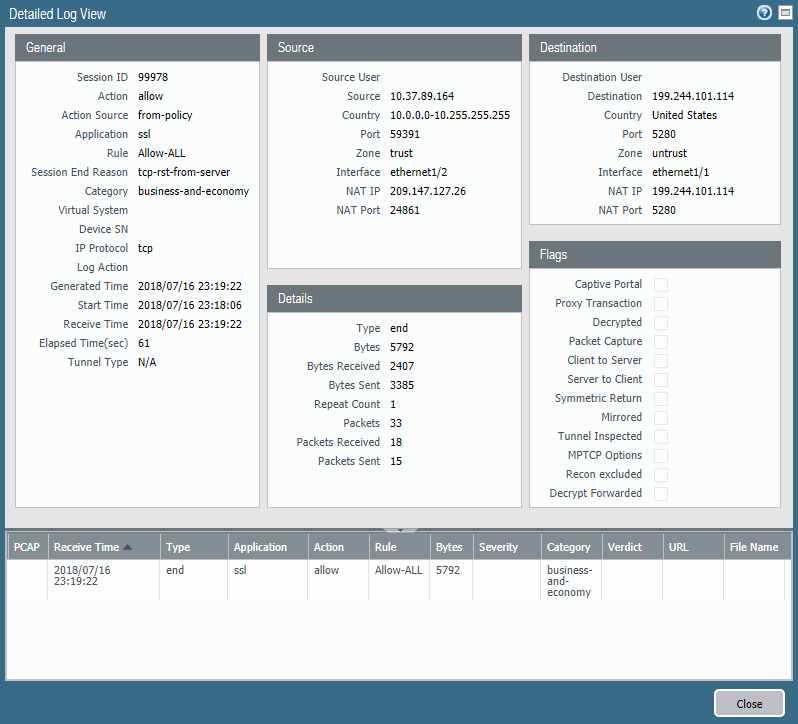Click the File Name column header
798x724 pixels.
click(x=754, y=547)
